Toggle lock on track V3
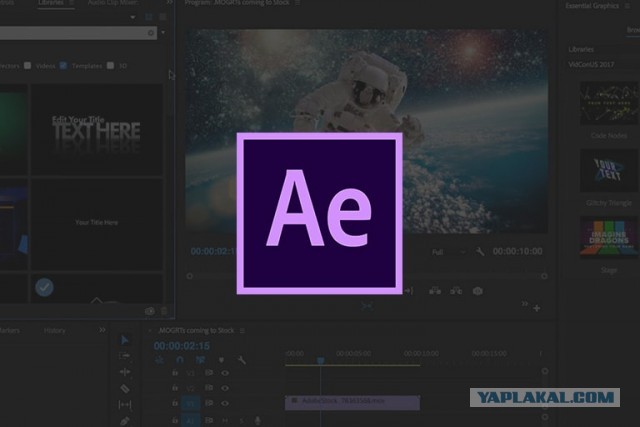 point(175,372)
